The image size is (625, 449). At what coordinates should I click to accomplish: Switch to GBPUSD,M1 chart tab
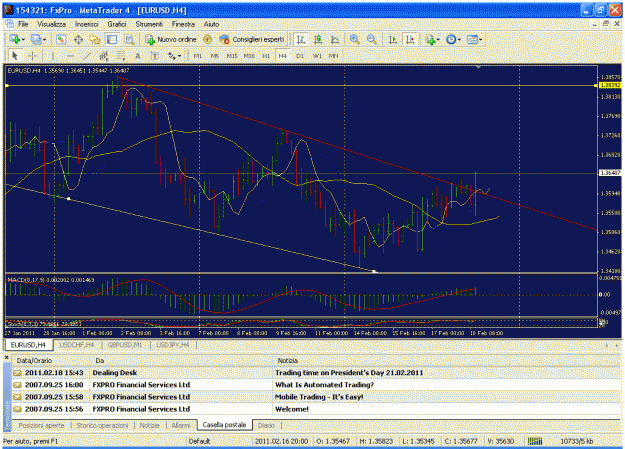click(x=125, y=345)
